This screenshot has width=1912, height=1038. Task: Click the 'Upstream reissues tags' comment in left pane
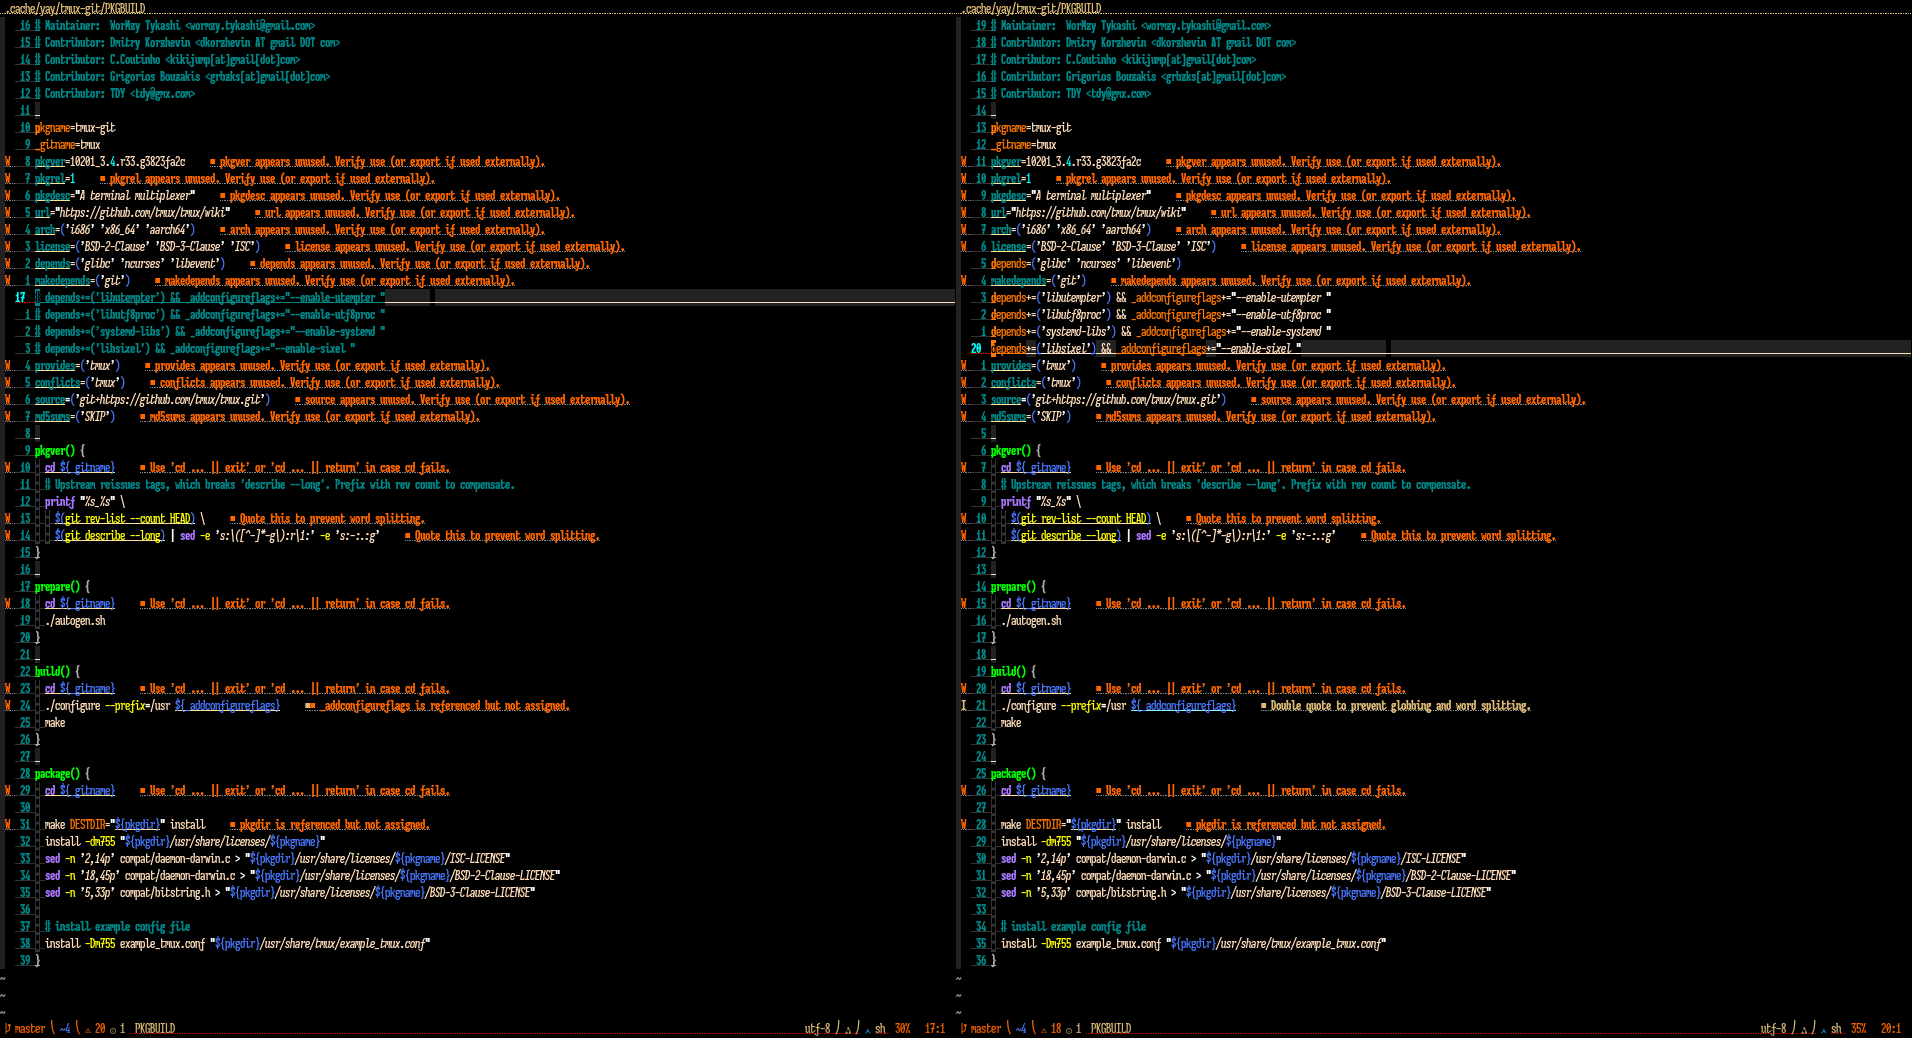280,485
